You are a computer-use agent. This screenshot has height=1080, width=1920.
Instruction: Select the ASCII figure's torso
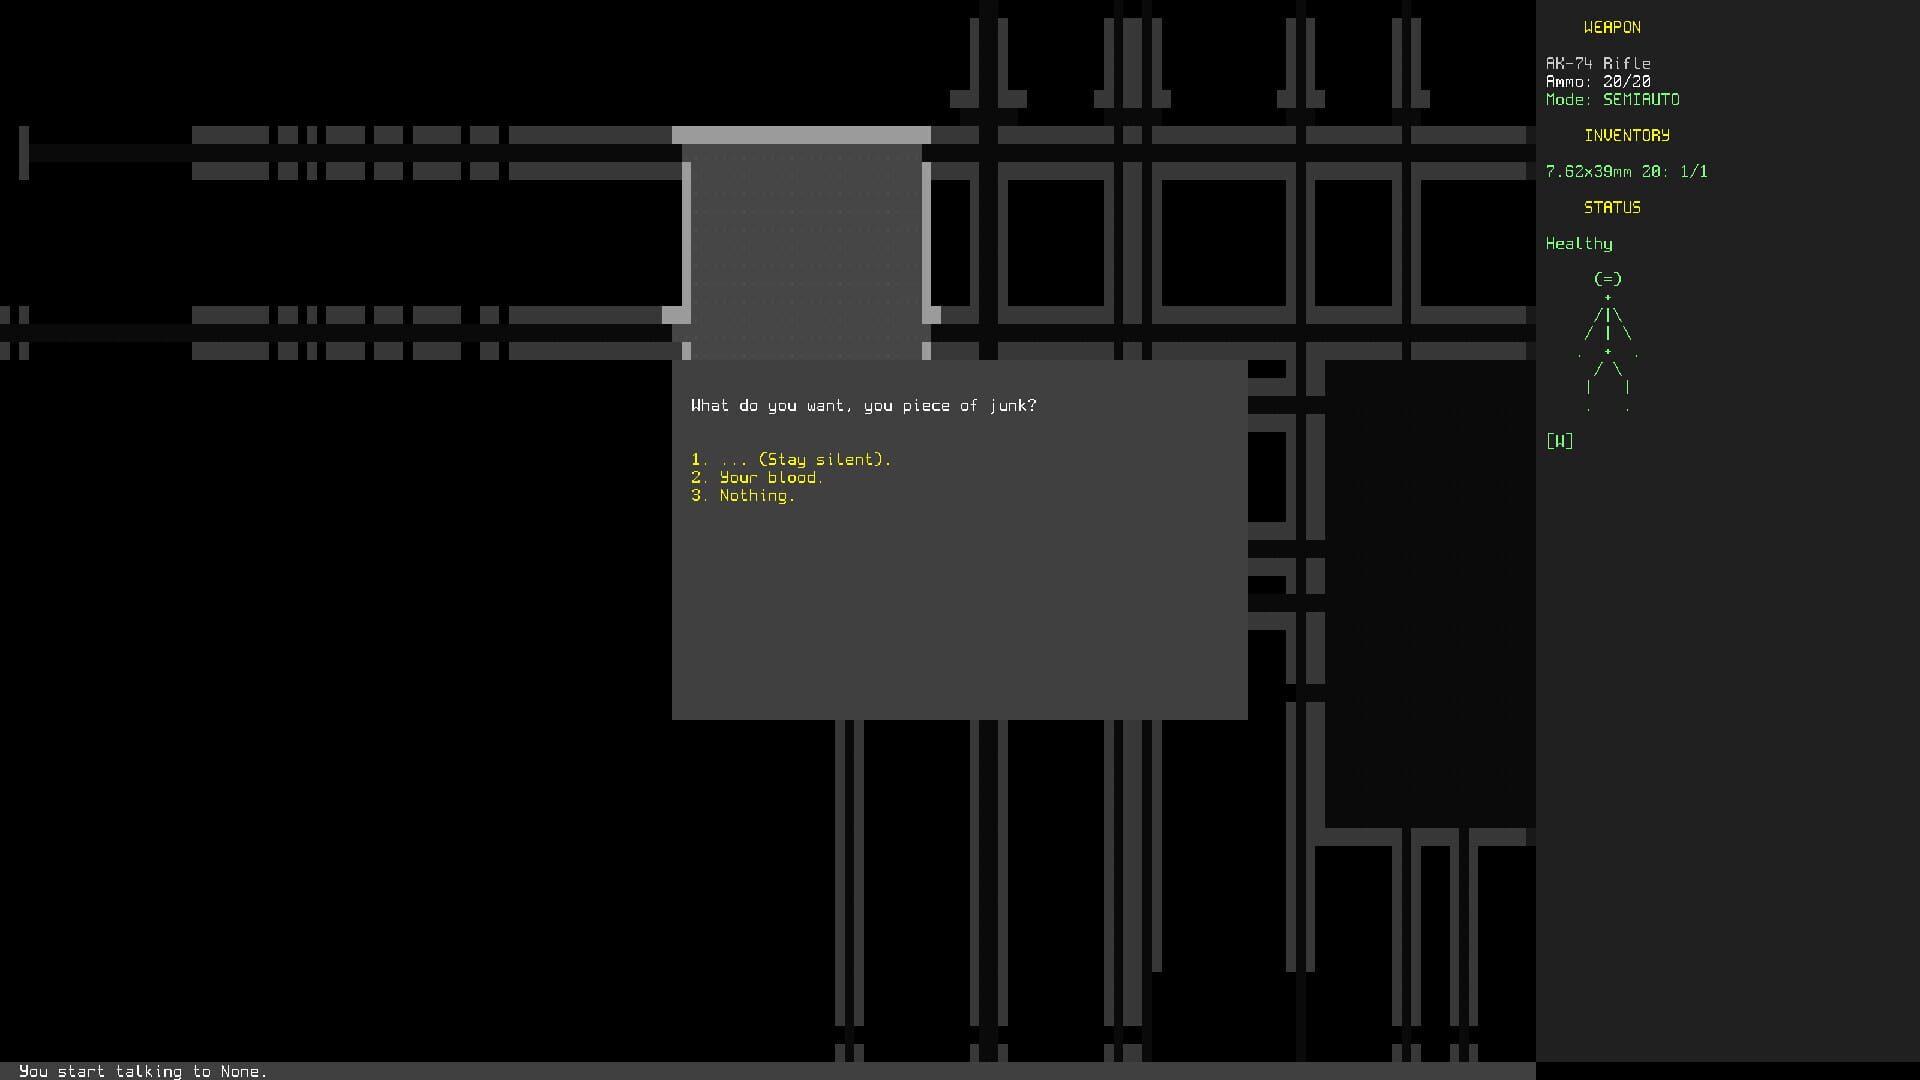(1608, 322)
